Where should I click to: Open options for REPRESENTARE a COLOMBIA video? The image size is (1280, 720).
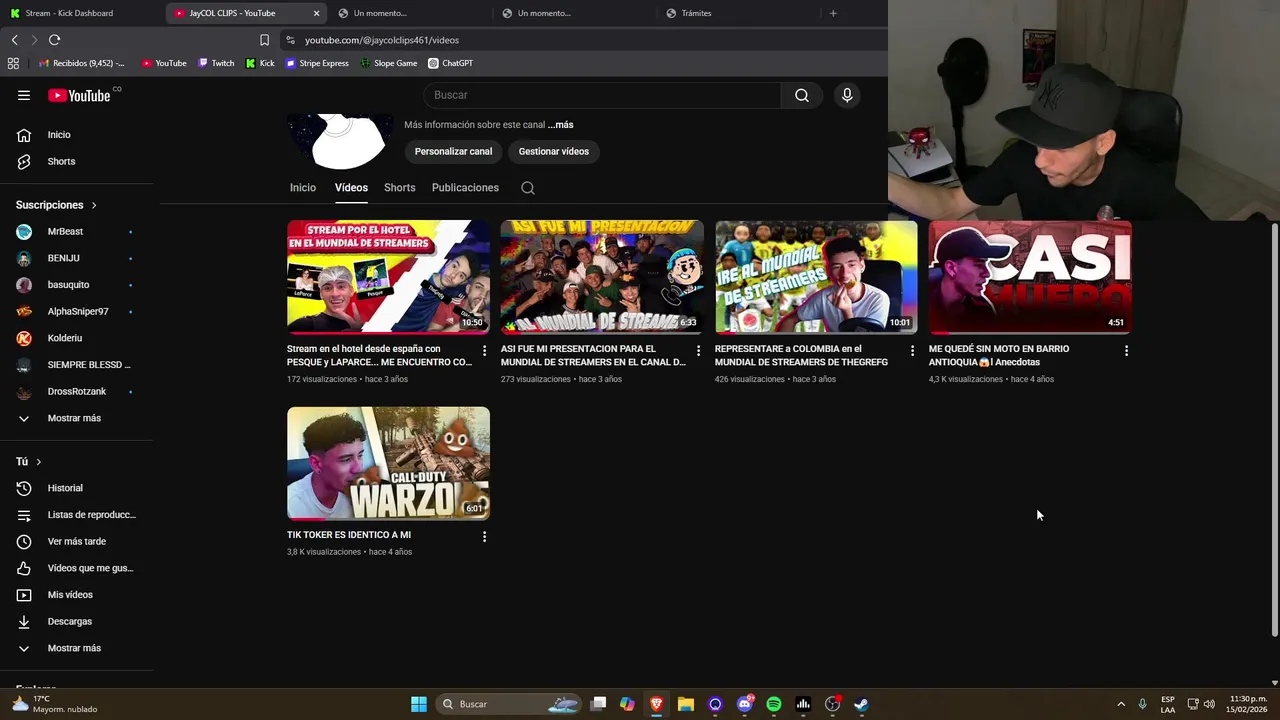tap(912, 351)
